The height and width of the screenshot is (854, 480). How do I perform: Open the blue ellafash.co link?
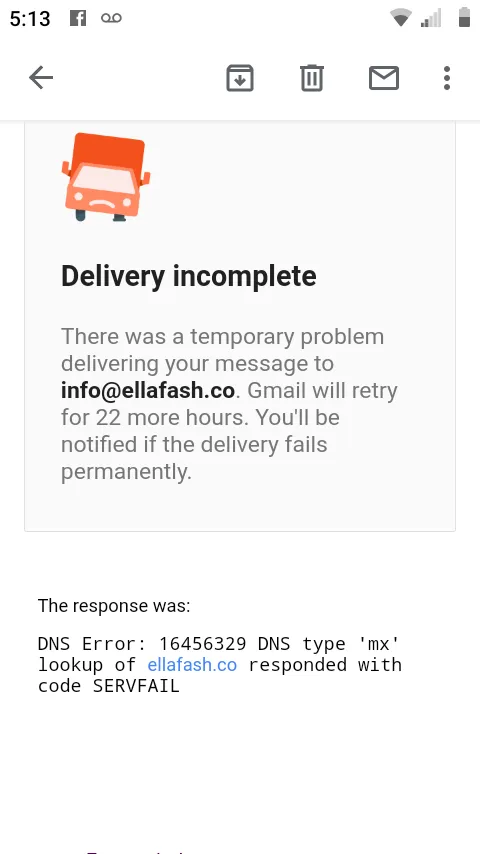pos(192,665)
